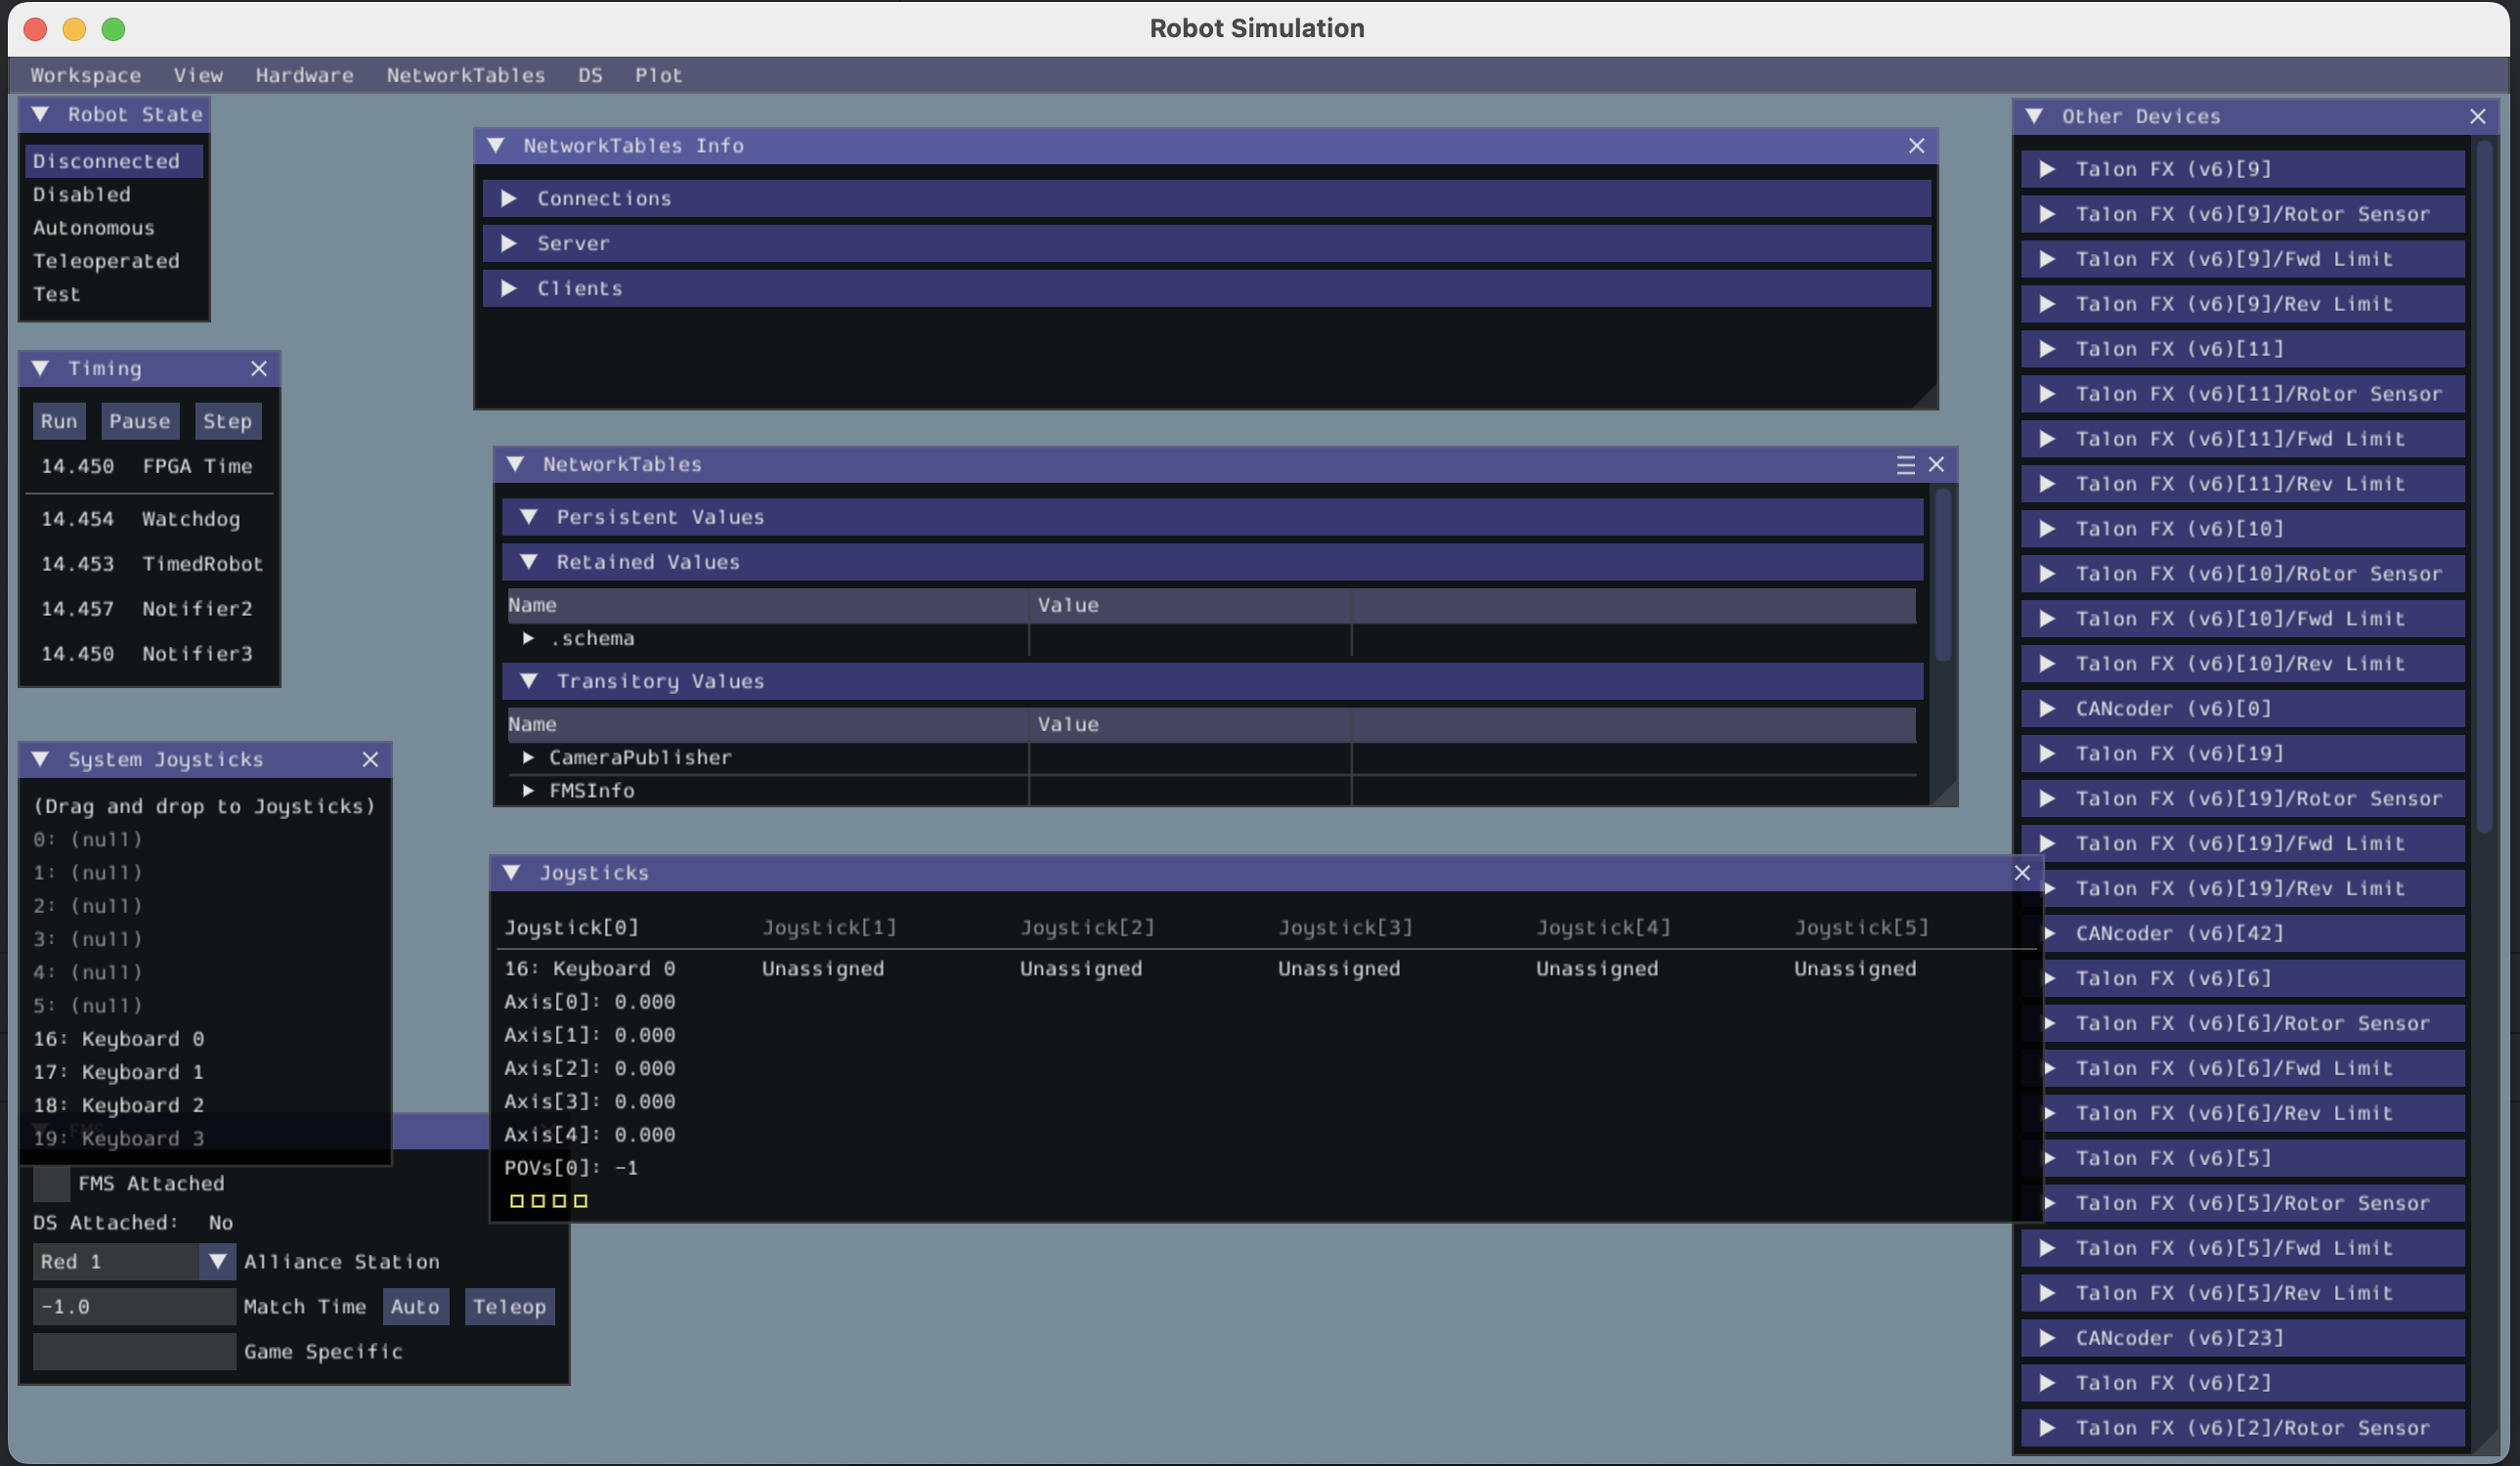Click the Game Specific input field
Screen dimensions: 2520x1466
134,1352
